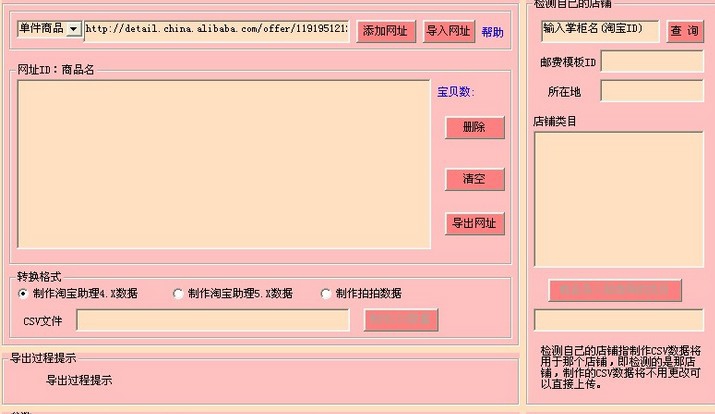715x414 pixels.
Task: Click the 查询 button
Action: 685,31
